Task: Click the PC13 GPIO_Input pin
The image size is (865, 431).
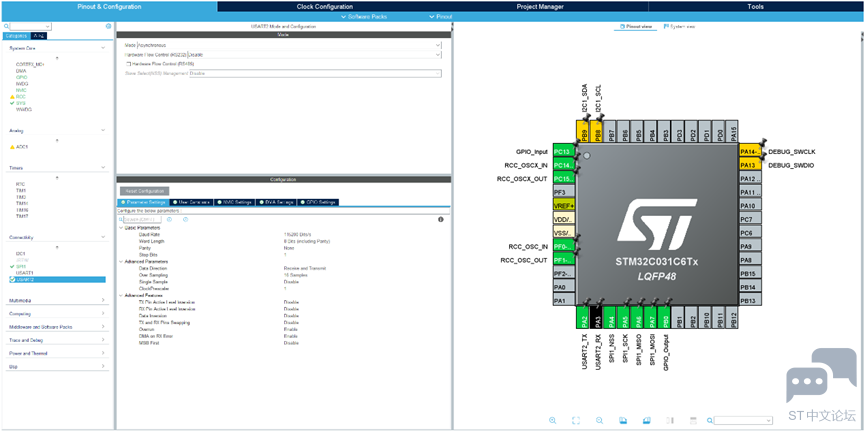Action: tap(564, 152)
